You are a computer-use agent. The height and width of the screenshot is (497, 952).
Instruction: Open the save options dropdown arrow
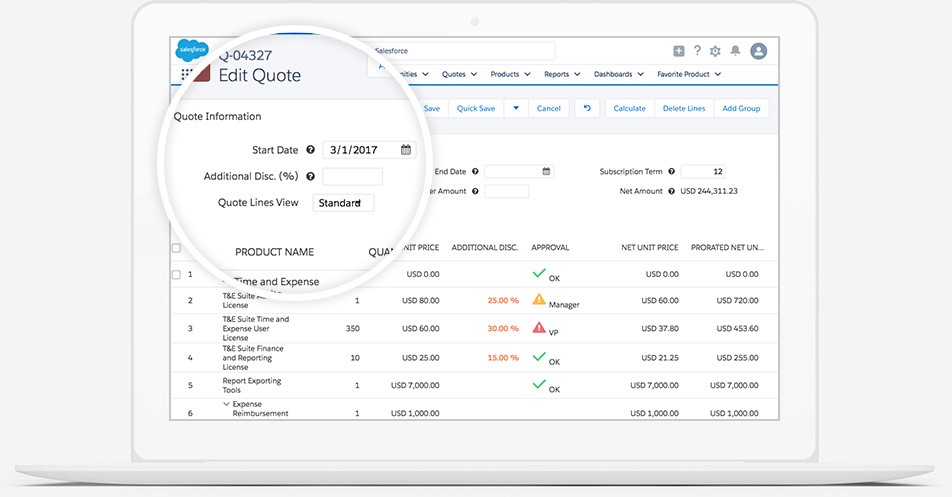tap(516, 108)
